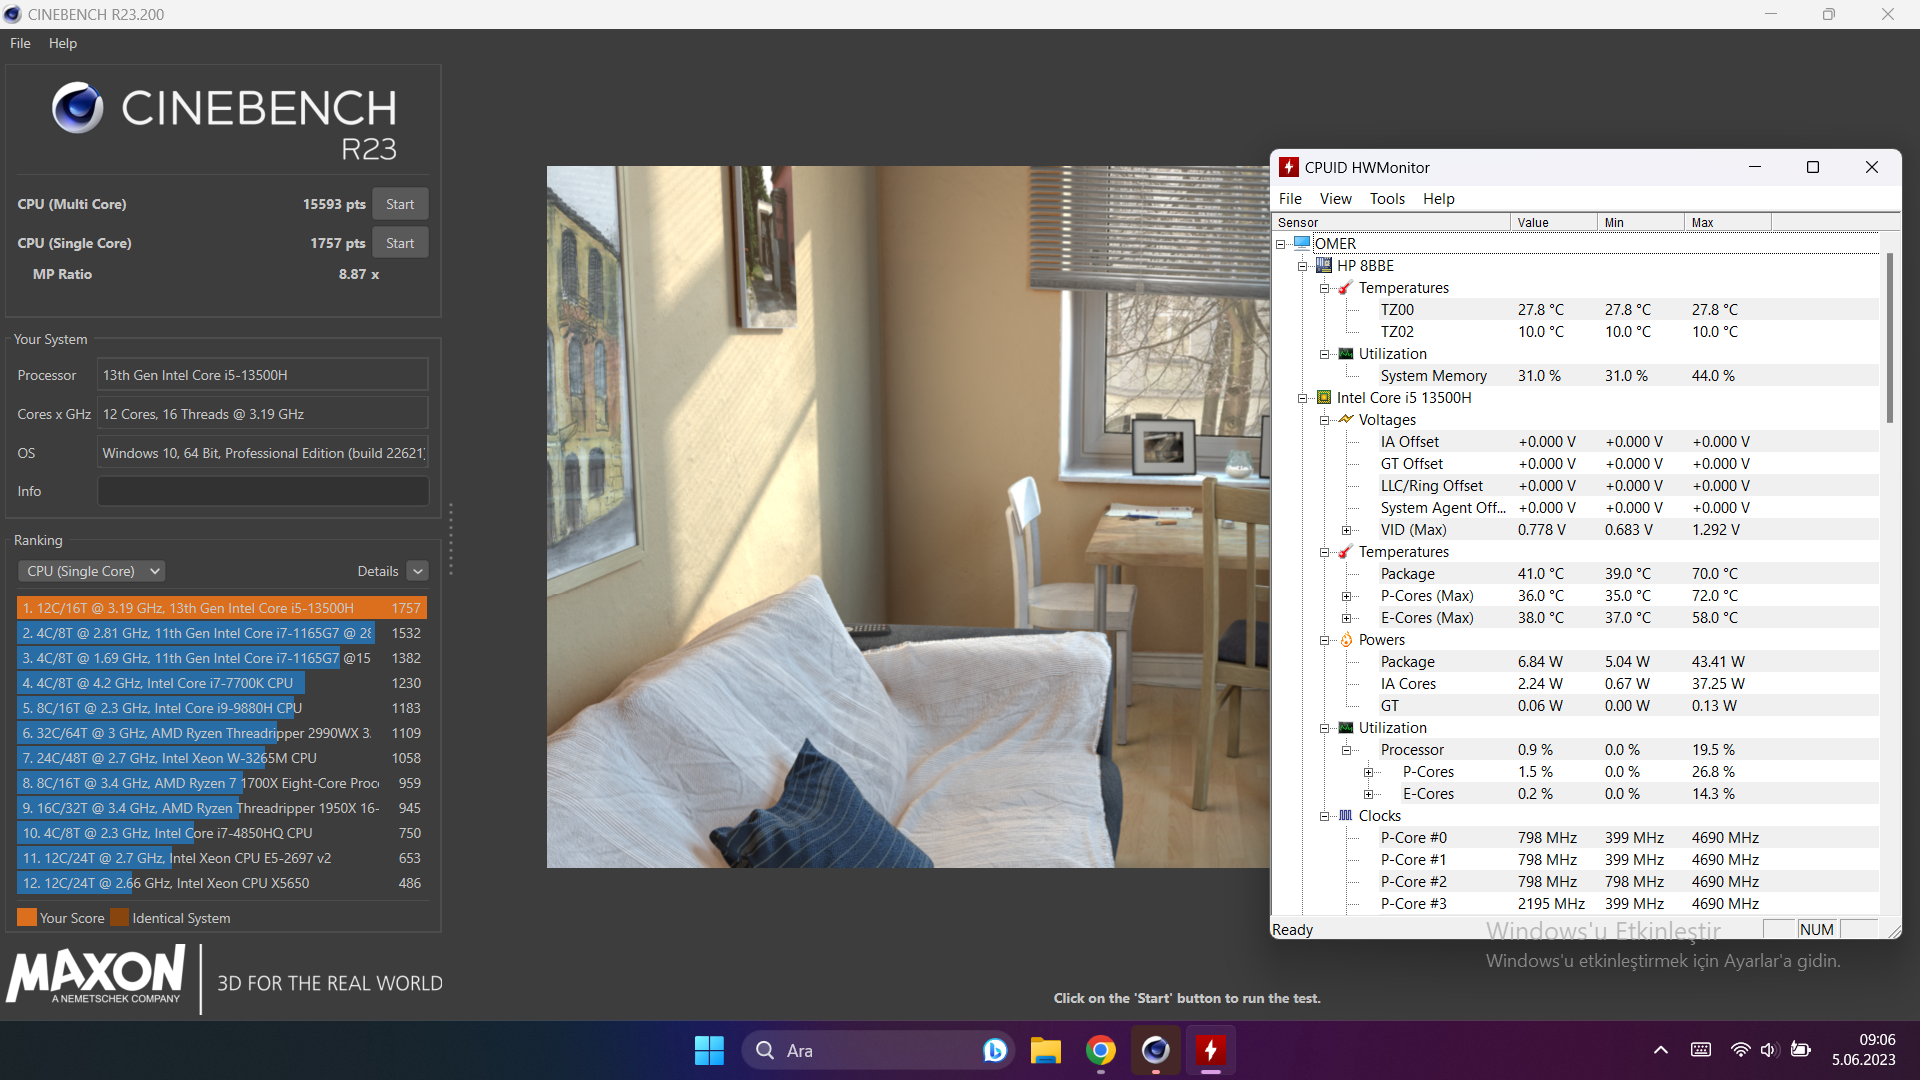Click the Powers flame icon
Screen dimensions: 1920x1080
pos(1346,639)
